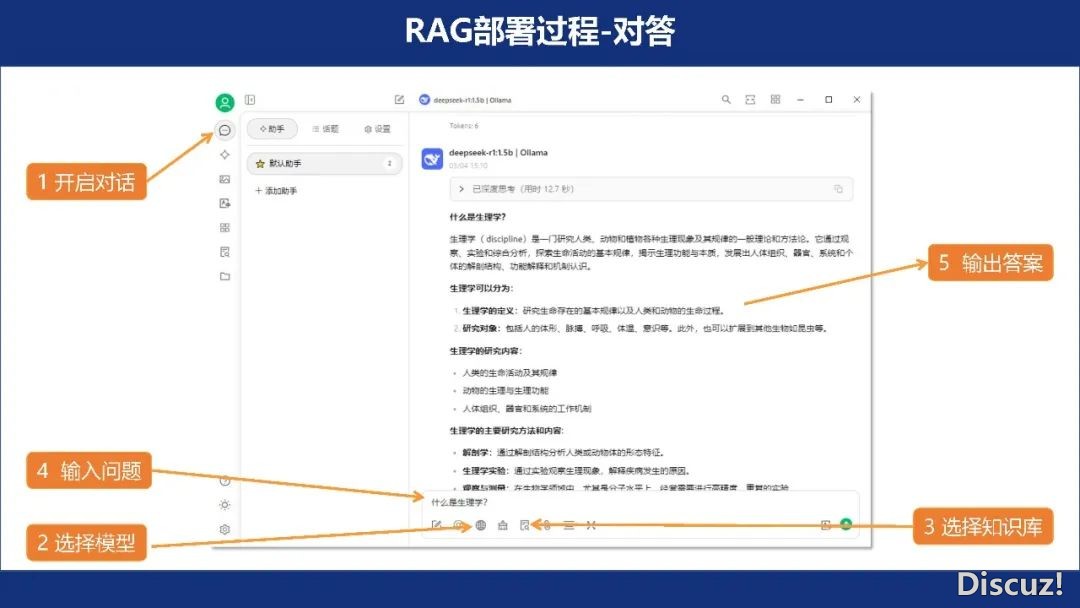Click the heading 生理学可以分为:

click(x=481, y=288)
